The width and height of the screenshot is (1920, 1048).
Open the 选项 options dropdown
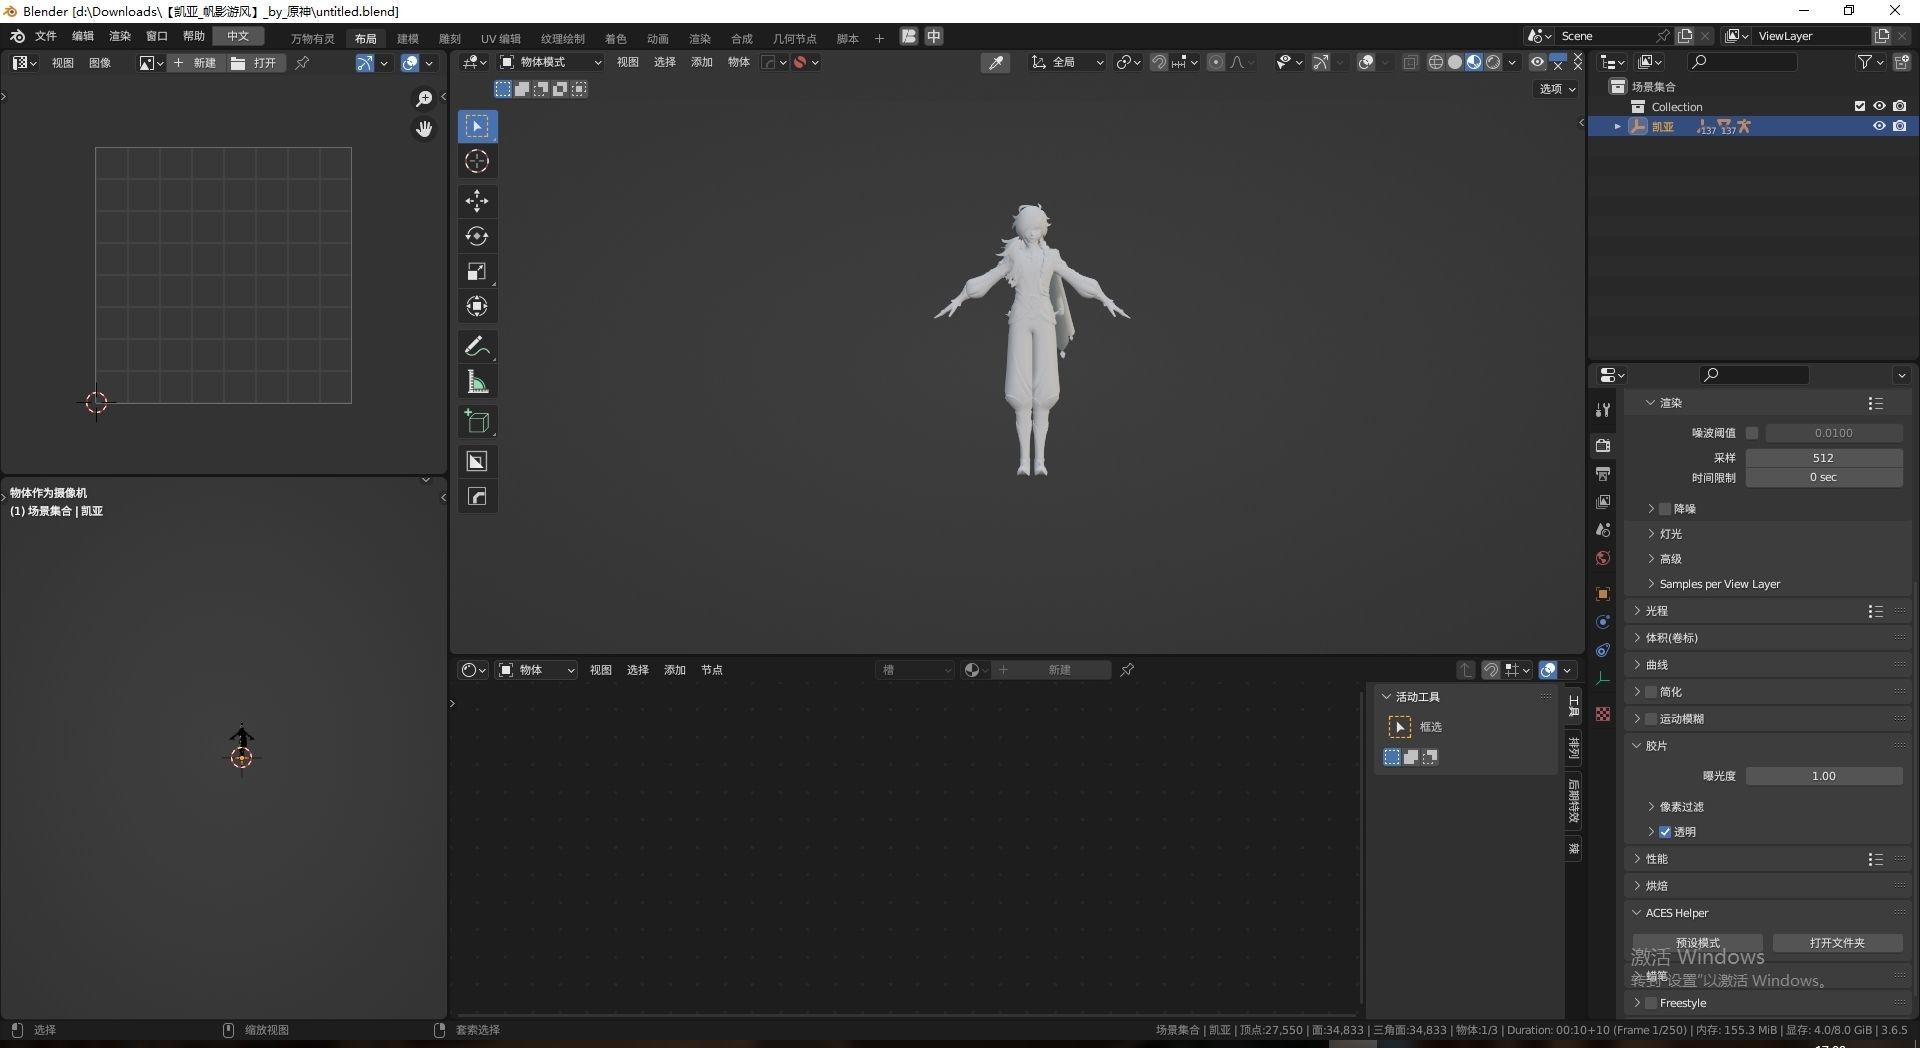click(1557, 89)
